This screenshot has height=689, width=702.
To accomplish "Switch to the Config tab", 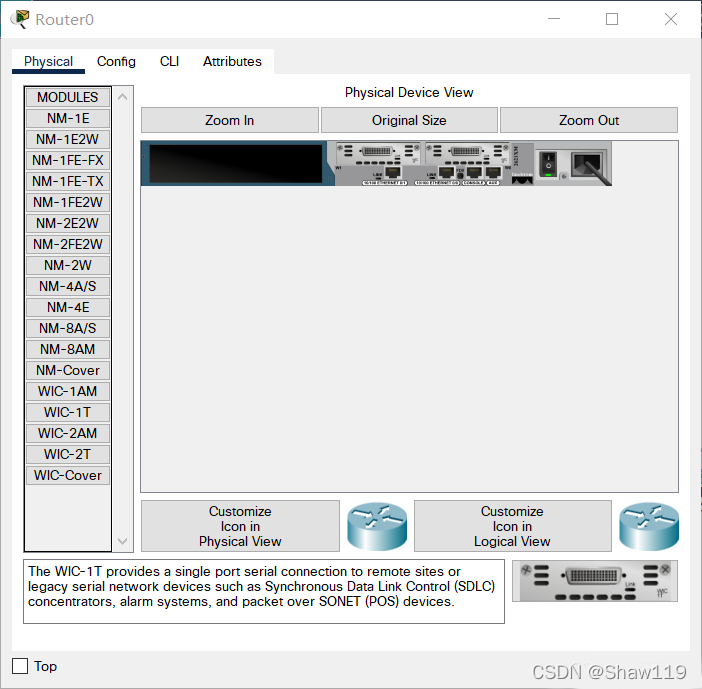I will click(x=116, y=61).
